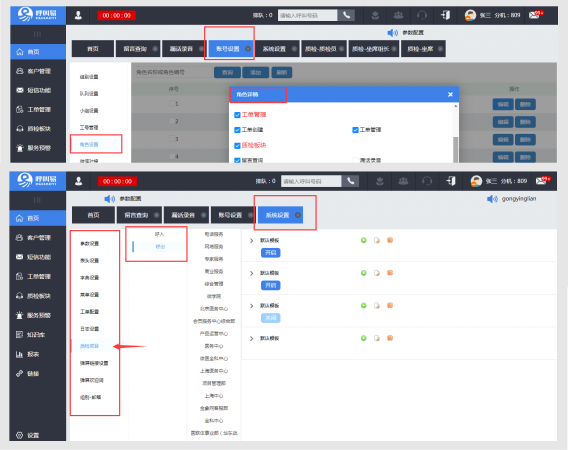Uncheck the 工单创建 checkbox in role dialog
The image size is (568, 450).
237,130
